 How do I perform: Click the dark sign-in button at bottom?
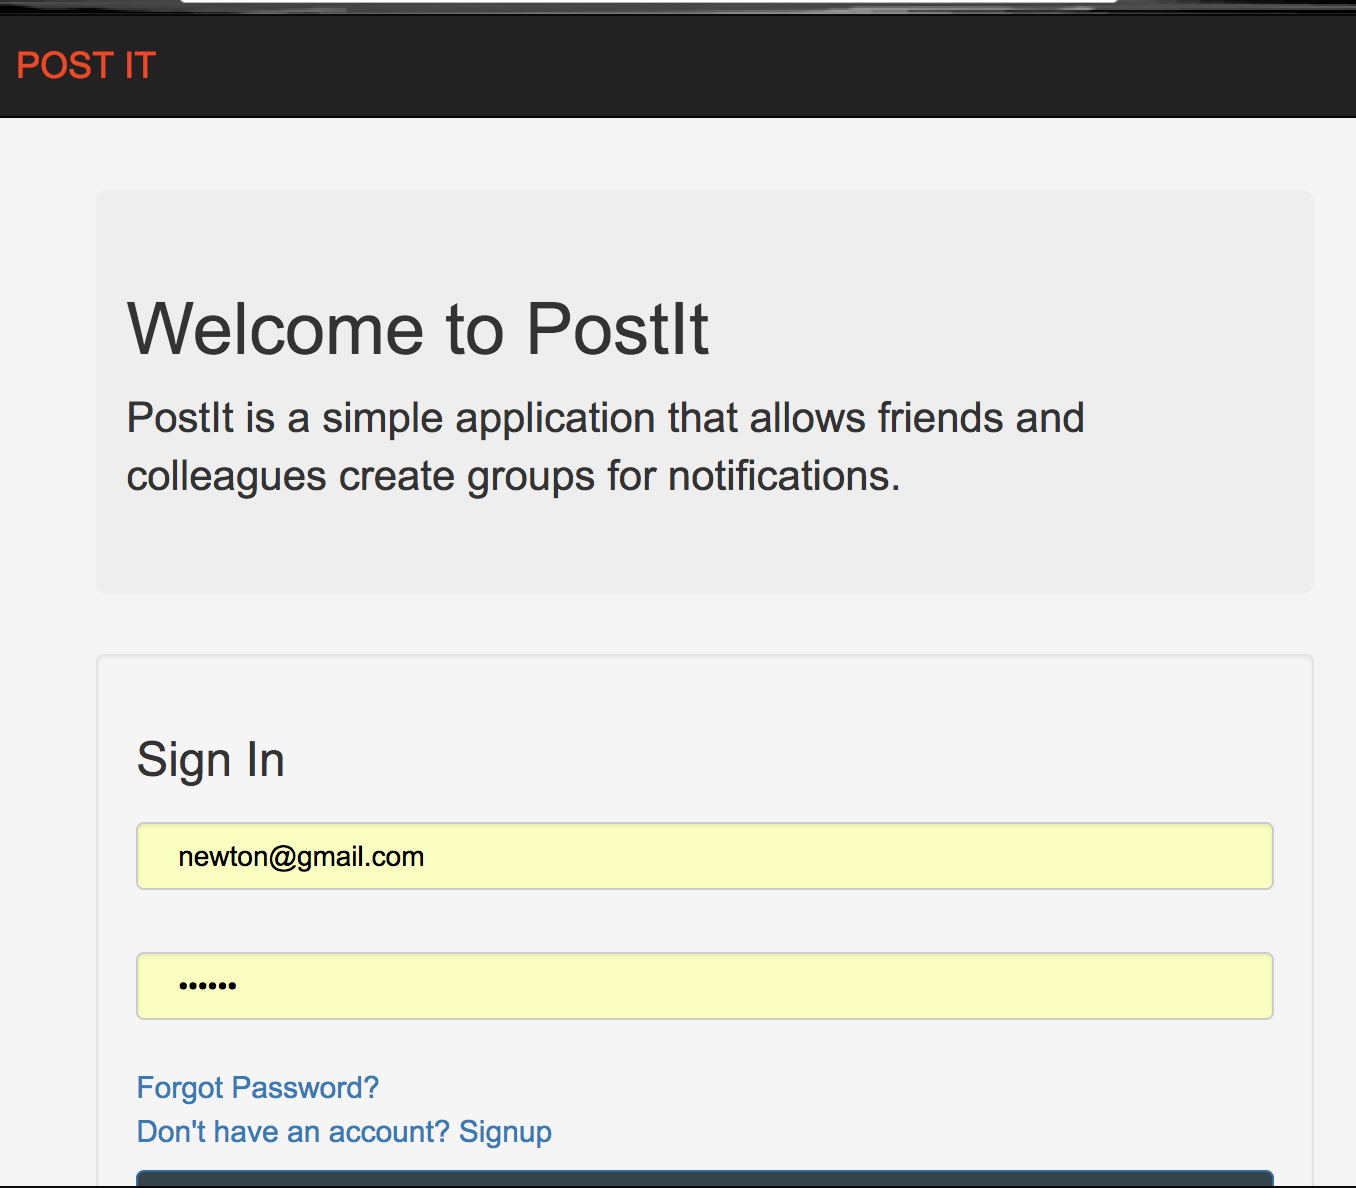pos(704,1178)
